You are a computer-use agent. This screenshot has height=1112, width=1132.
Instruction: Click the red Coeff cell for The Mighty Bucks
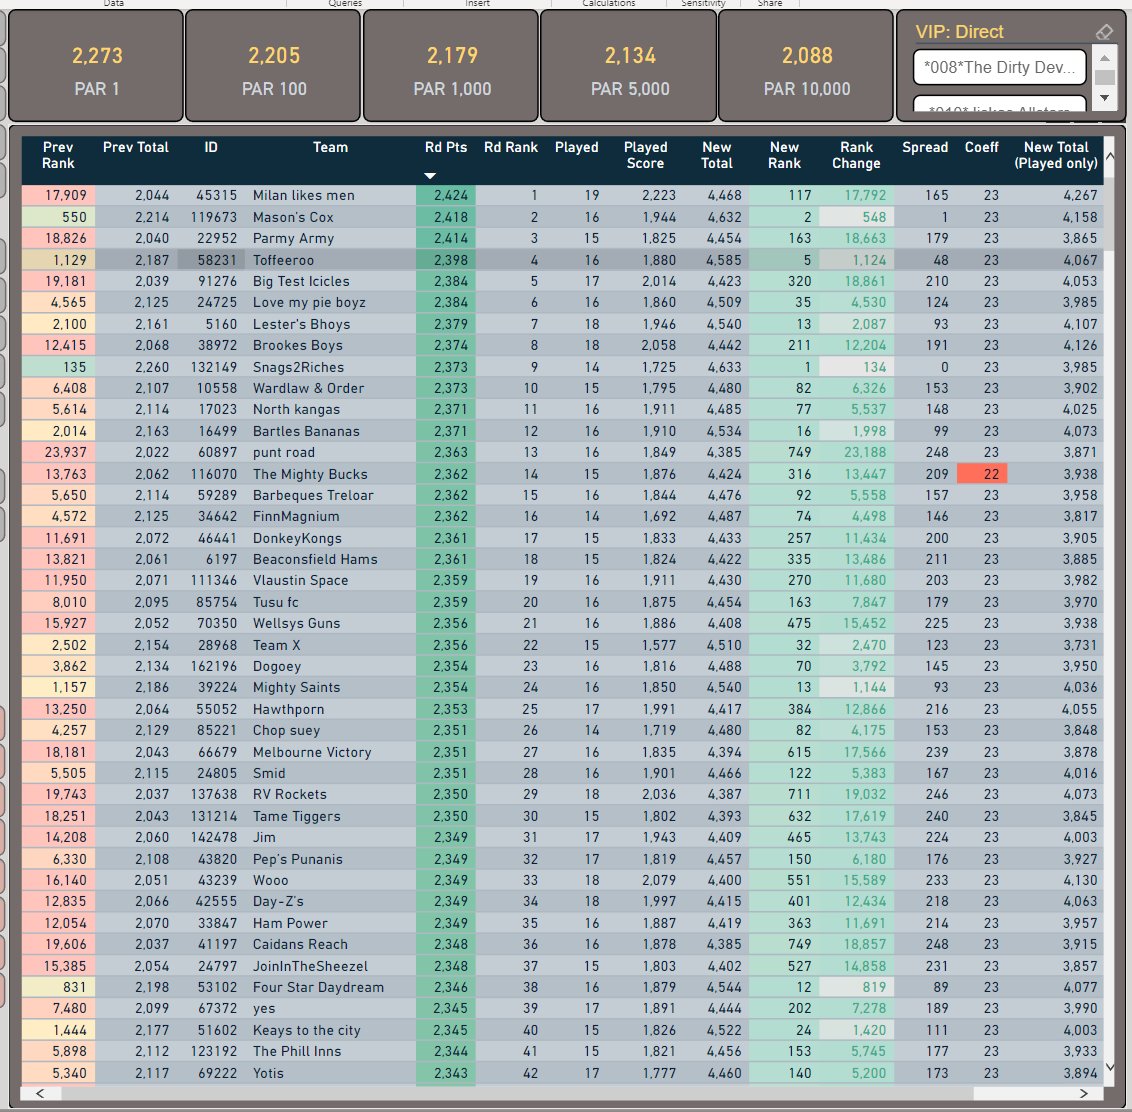point(981,473)
